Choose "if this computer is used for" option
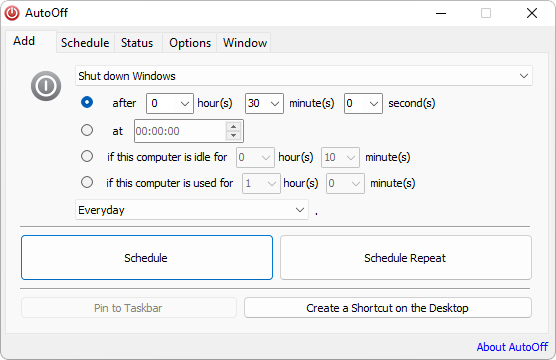Image resolution: width=556 pixels, height=360 pixels. pyautogui.click(x=87, y=182)
